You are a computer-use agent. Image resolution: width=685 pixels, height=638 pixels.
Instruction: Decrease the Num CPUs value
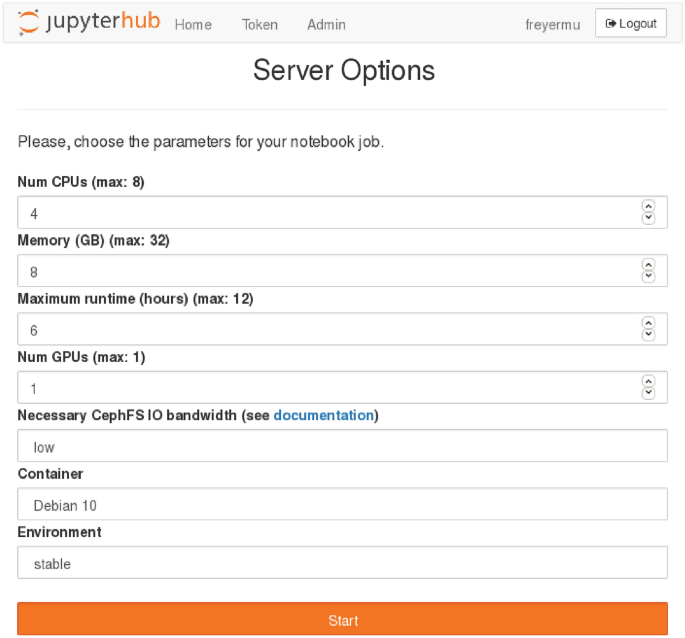click(648, 218)
